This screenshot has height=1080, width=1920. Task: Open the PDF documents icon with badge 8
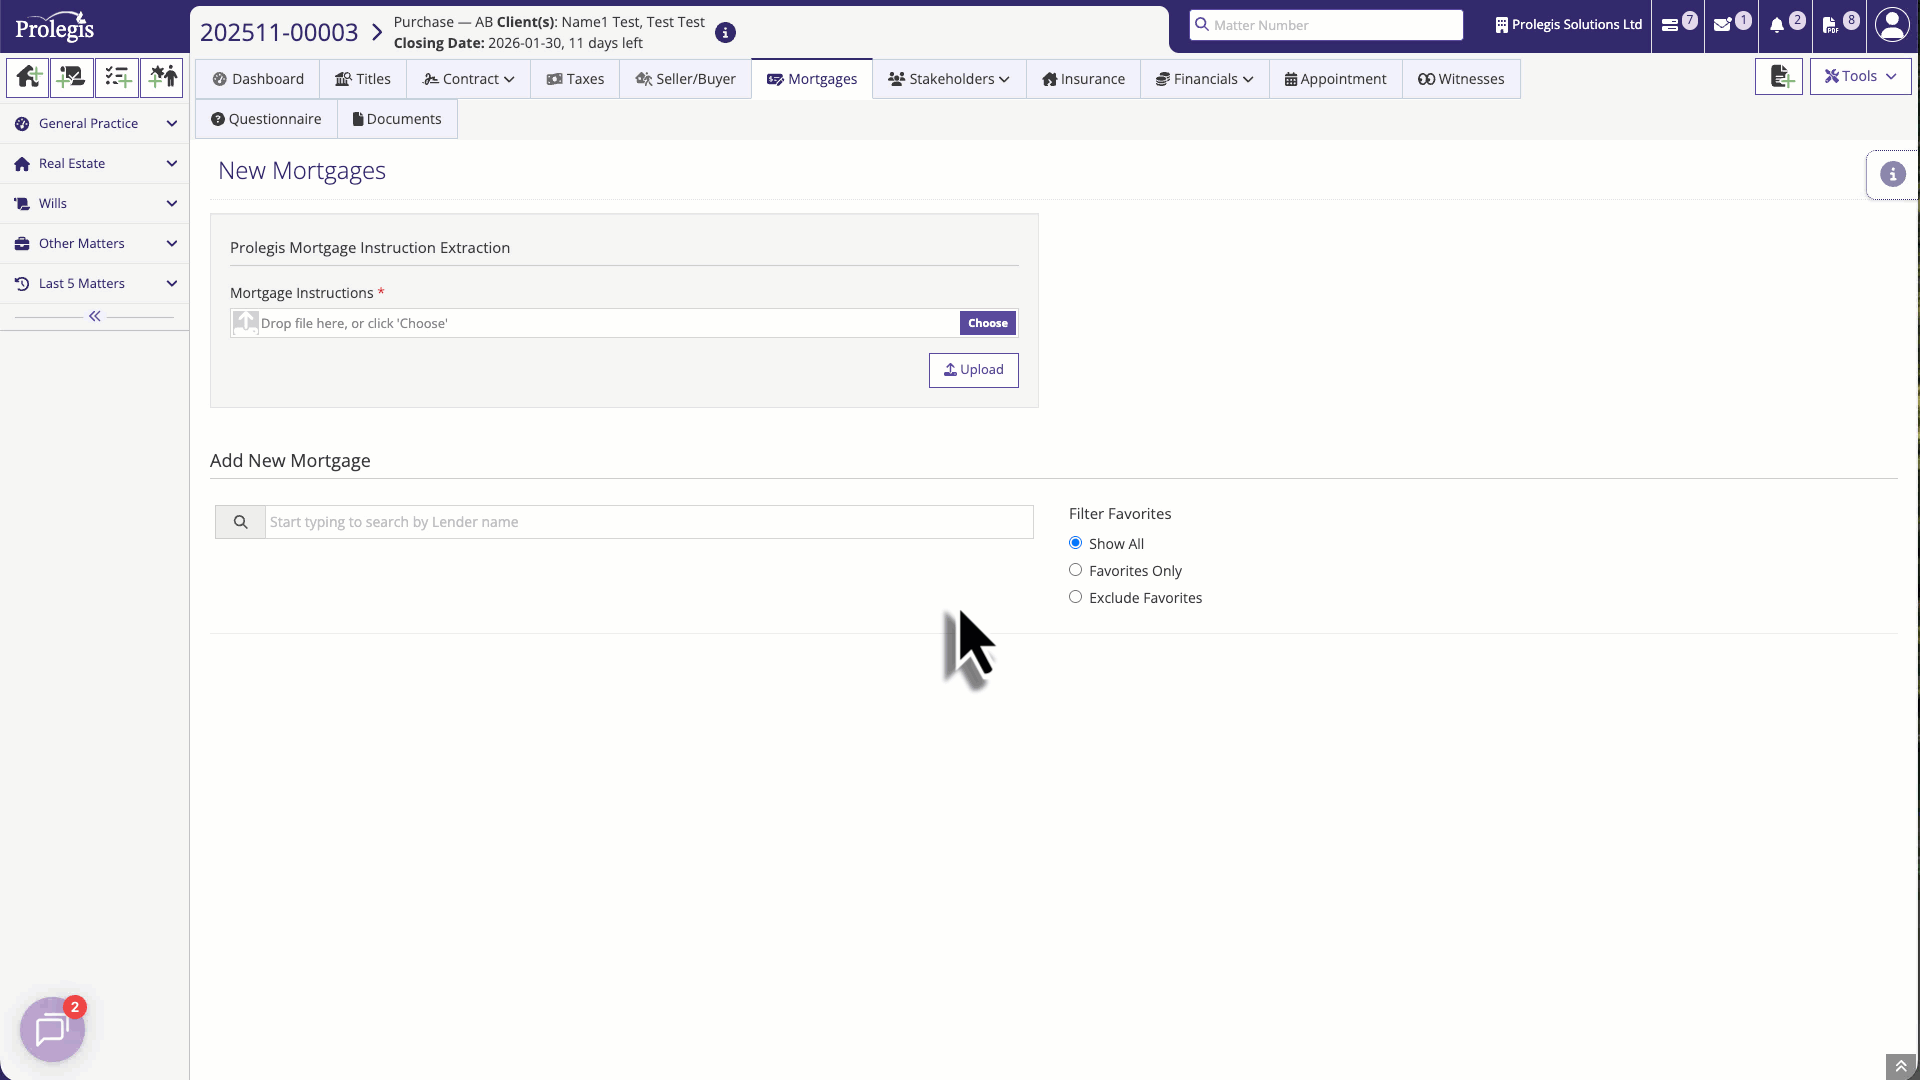coord(1836,23)
